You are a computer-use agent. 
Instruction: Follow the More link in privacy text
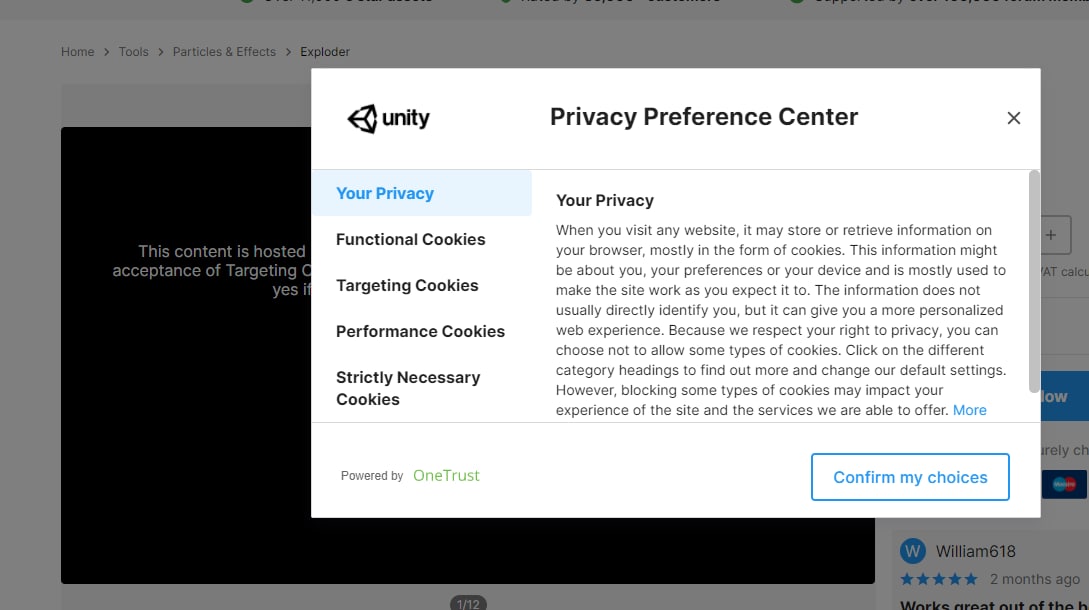click(x=969, y=410)
